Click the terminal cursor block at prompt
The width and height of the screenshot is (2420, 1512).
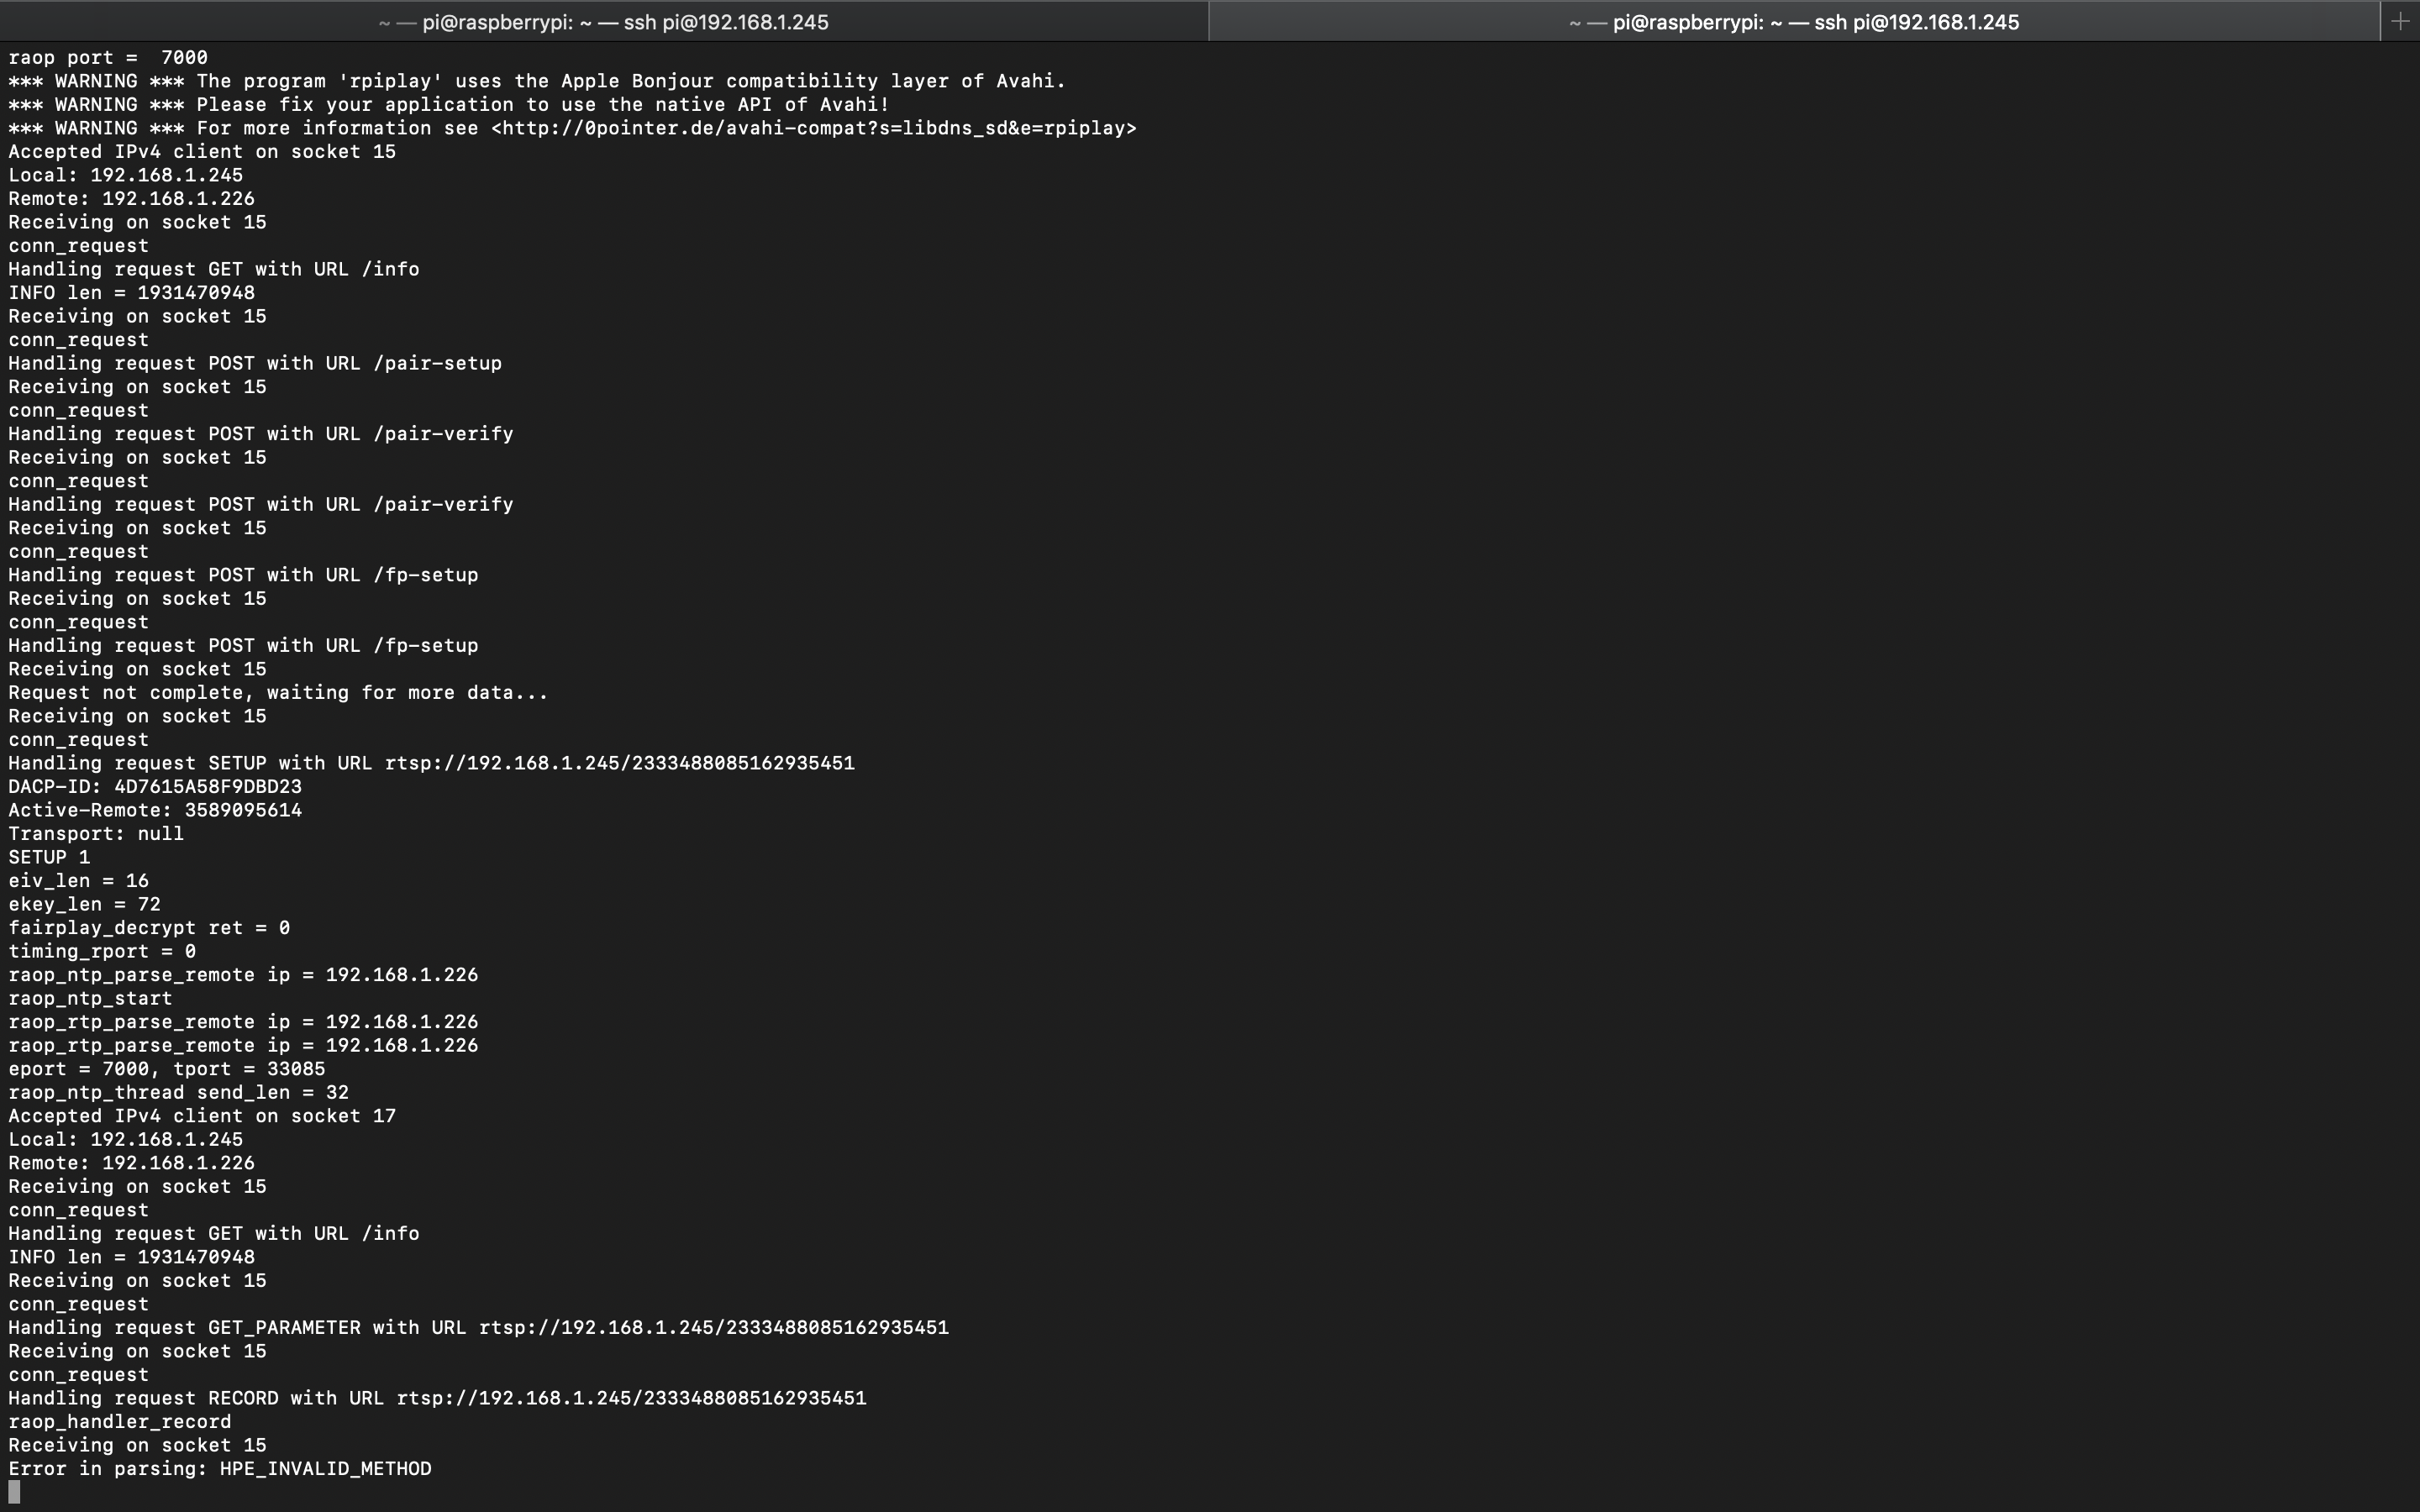click(14, 1492)
